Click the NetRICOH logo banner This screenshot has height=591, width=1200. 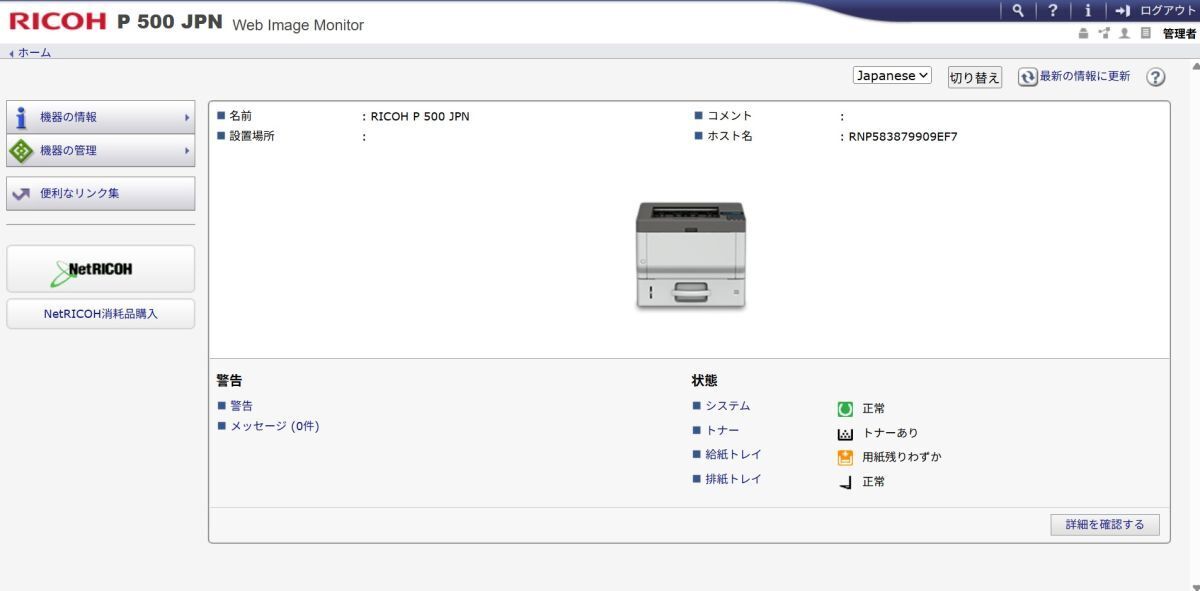point(101,269)
